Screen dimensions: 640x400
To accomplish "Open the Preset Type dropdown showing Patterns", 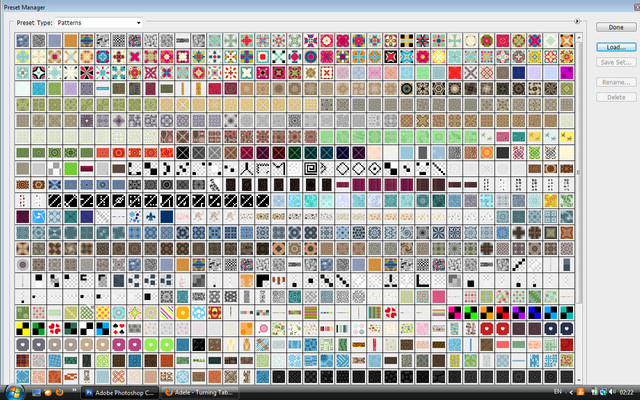I will (98, 23).
